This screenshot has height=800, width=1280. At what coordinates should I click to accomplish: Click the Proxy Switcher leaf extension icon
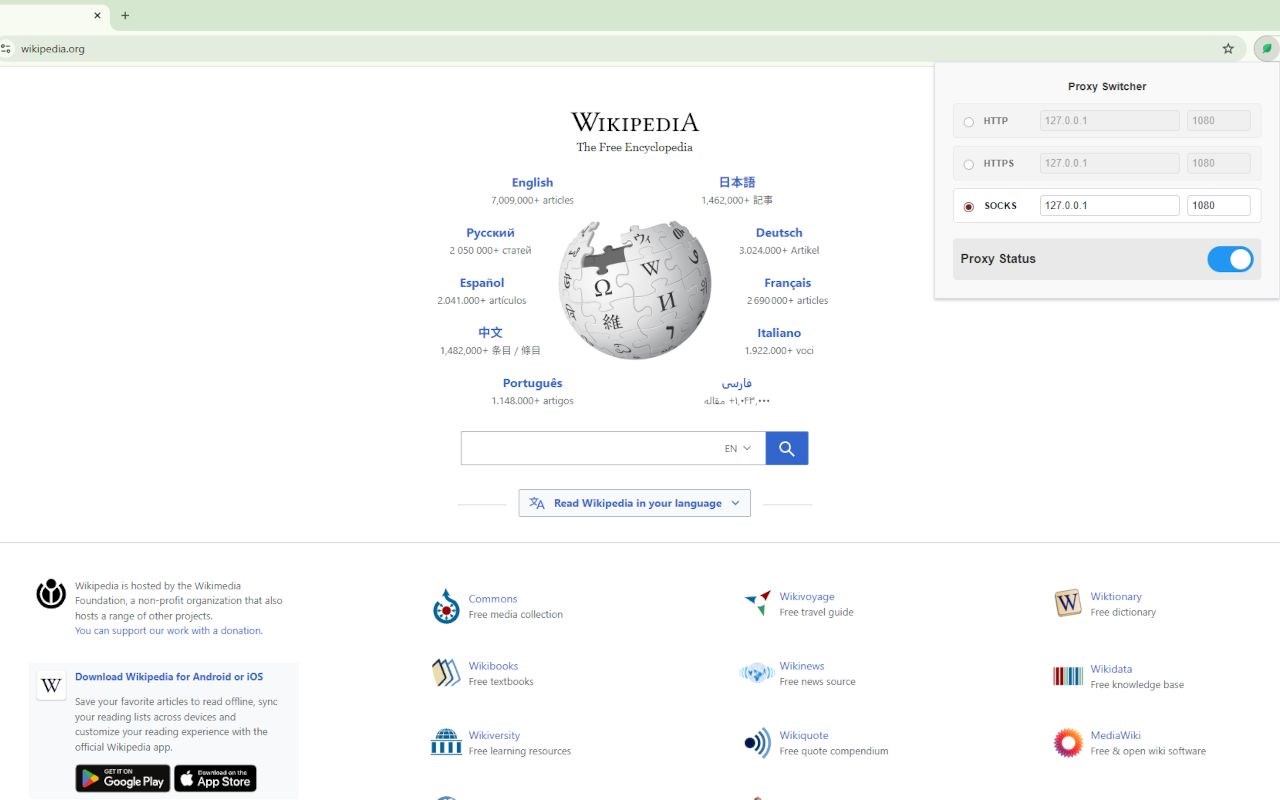click(1266, 48)
